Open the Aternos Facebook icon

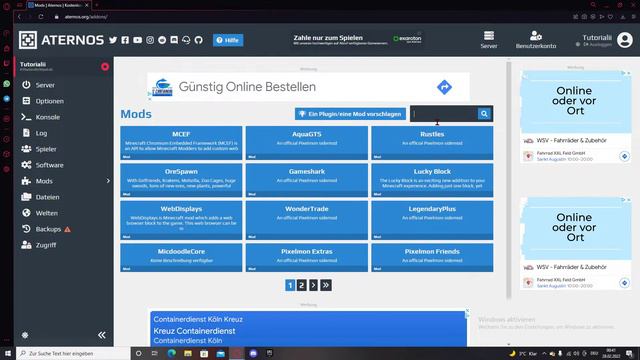tap(125, 40)
